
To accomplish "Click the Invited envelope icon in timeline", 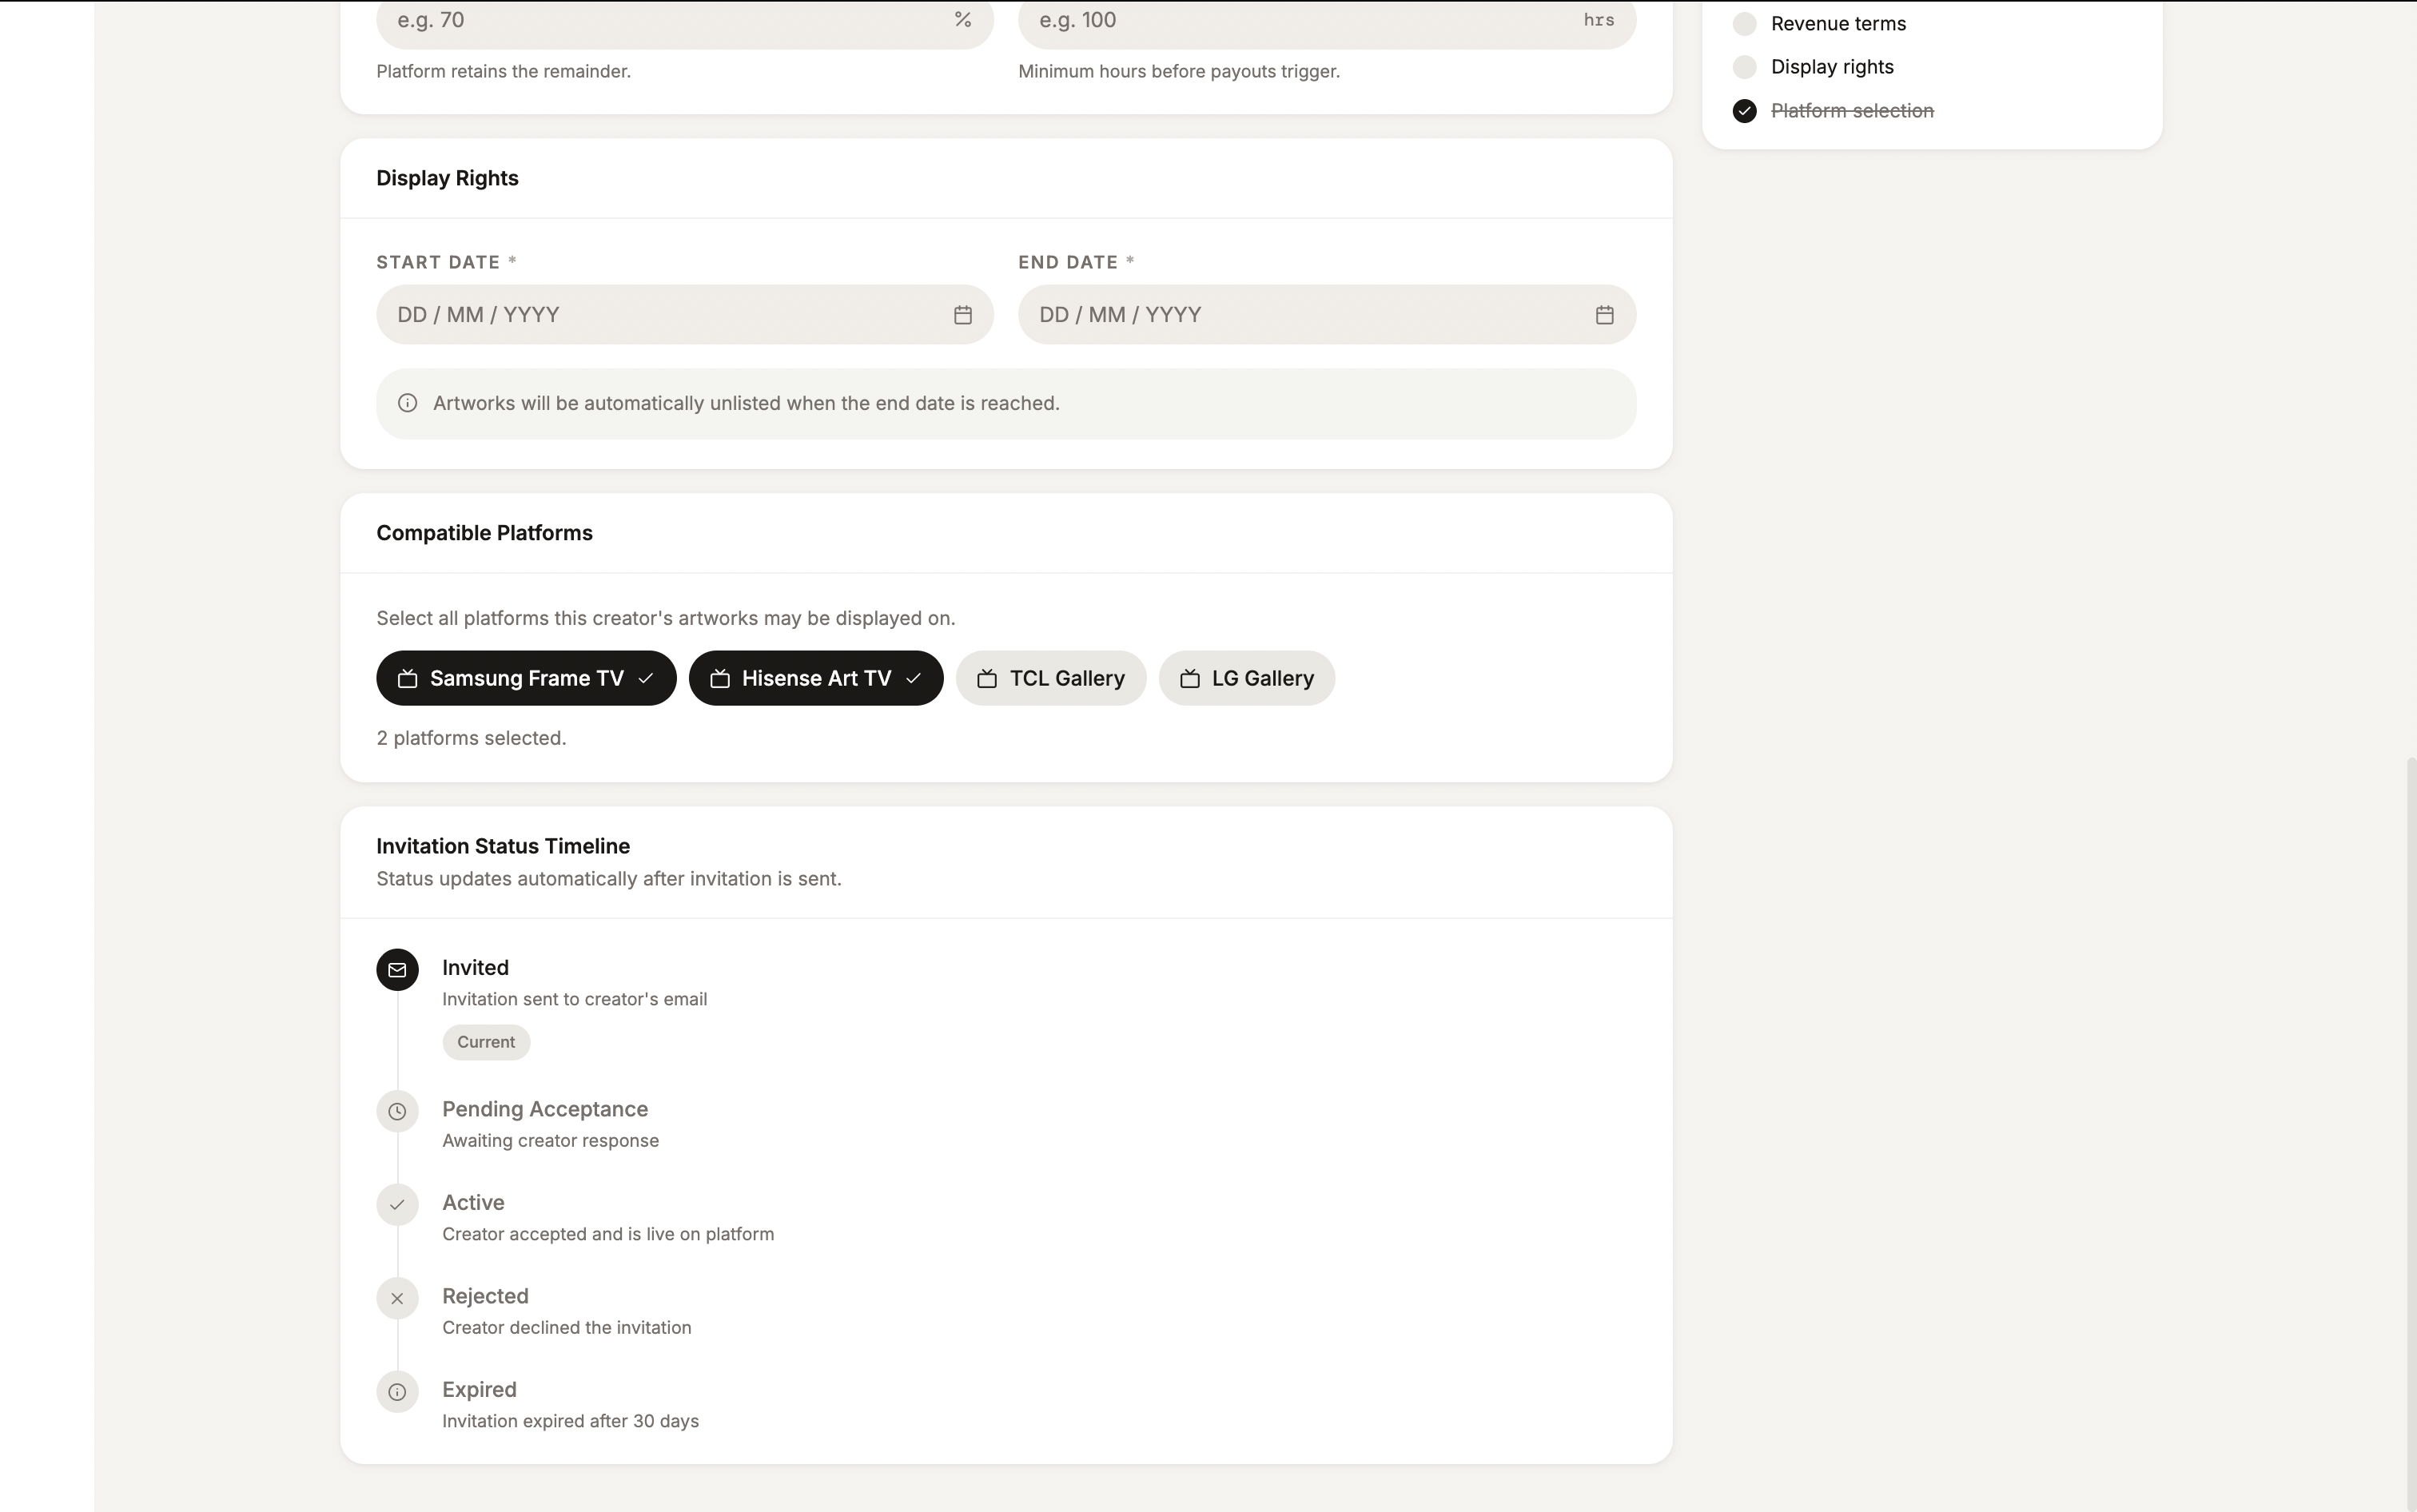I will (397, 970).
